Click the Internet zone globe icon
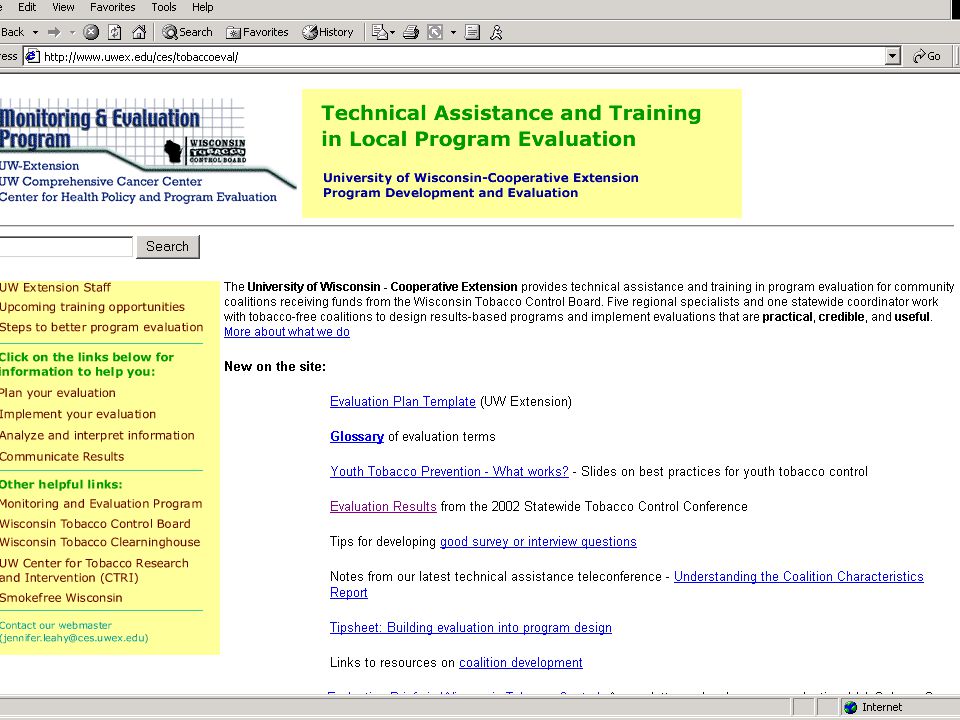This screenshot has height=720, width=960. pyautogui.click(x=850, y=707)
